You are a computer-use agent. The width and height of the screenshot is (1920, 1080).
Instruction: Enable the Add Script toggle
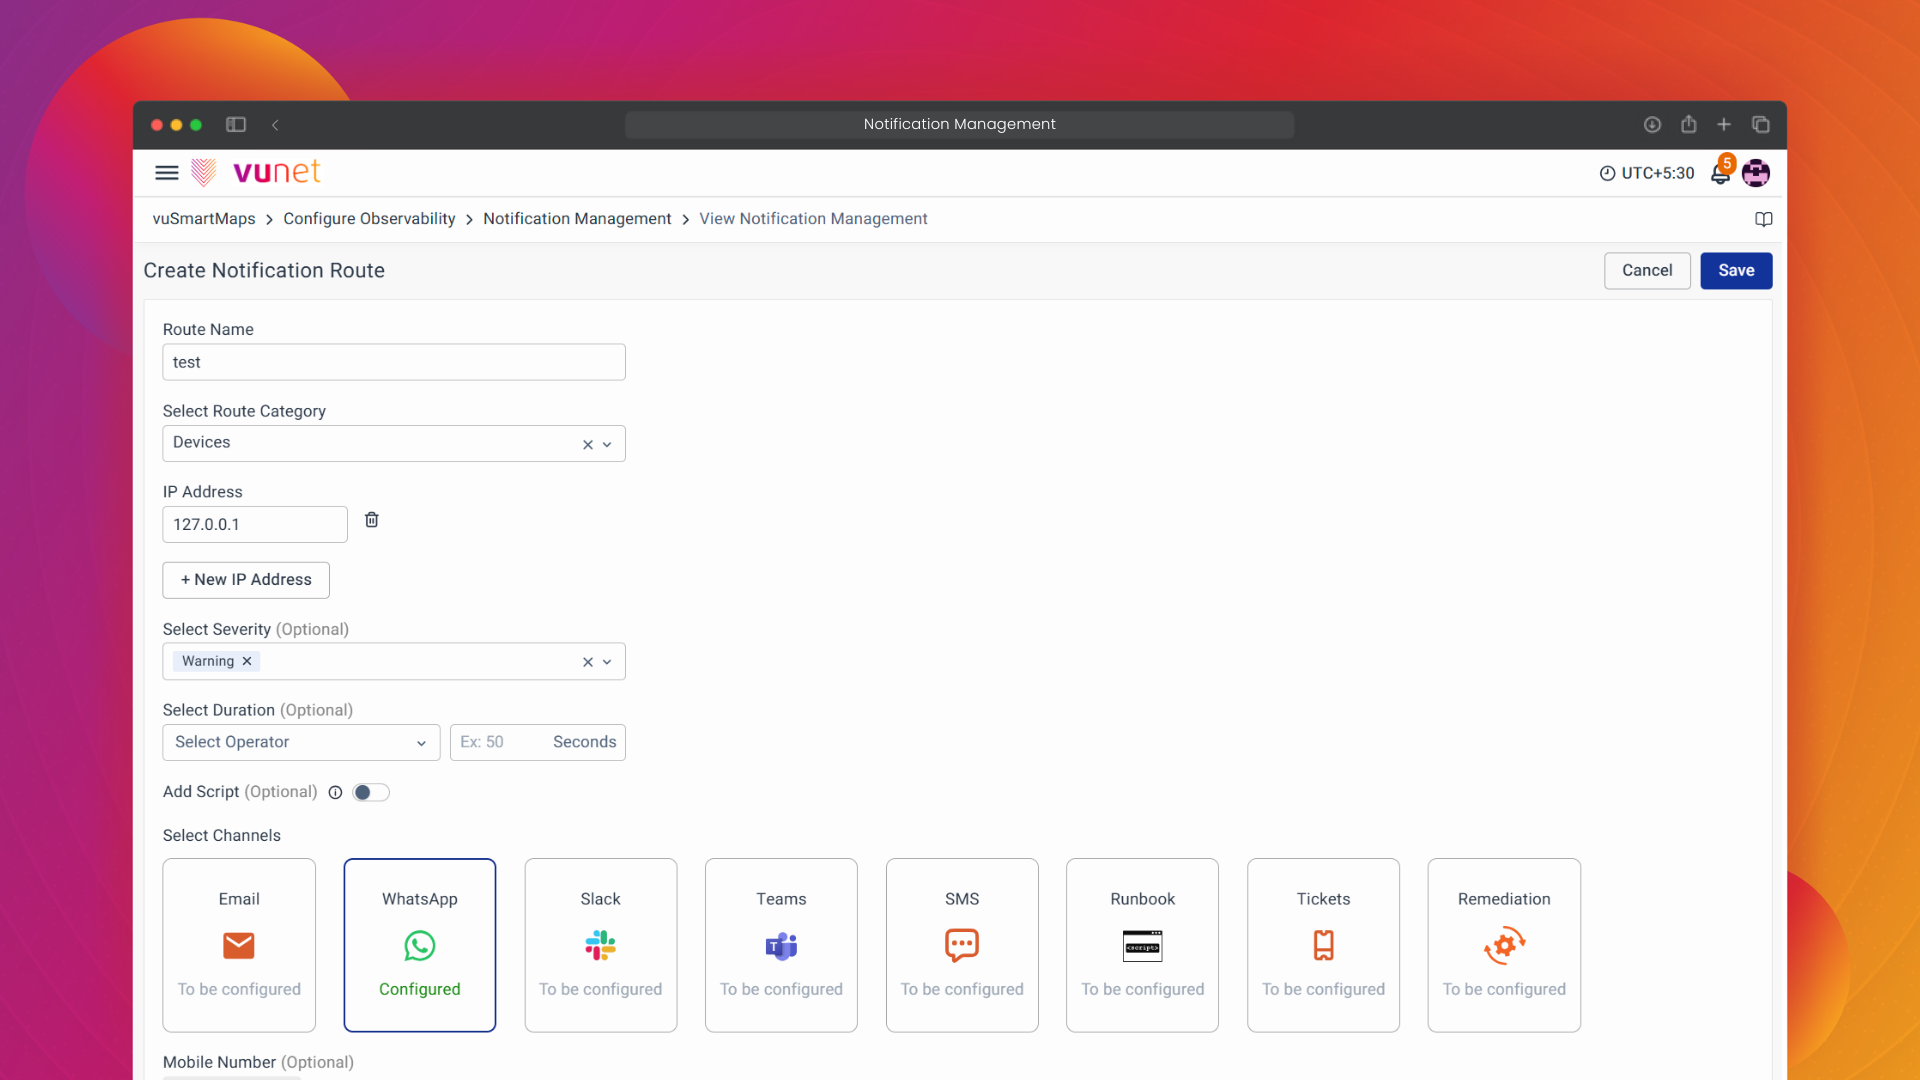371,793
